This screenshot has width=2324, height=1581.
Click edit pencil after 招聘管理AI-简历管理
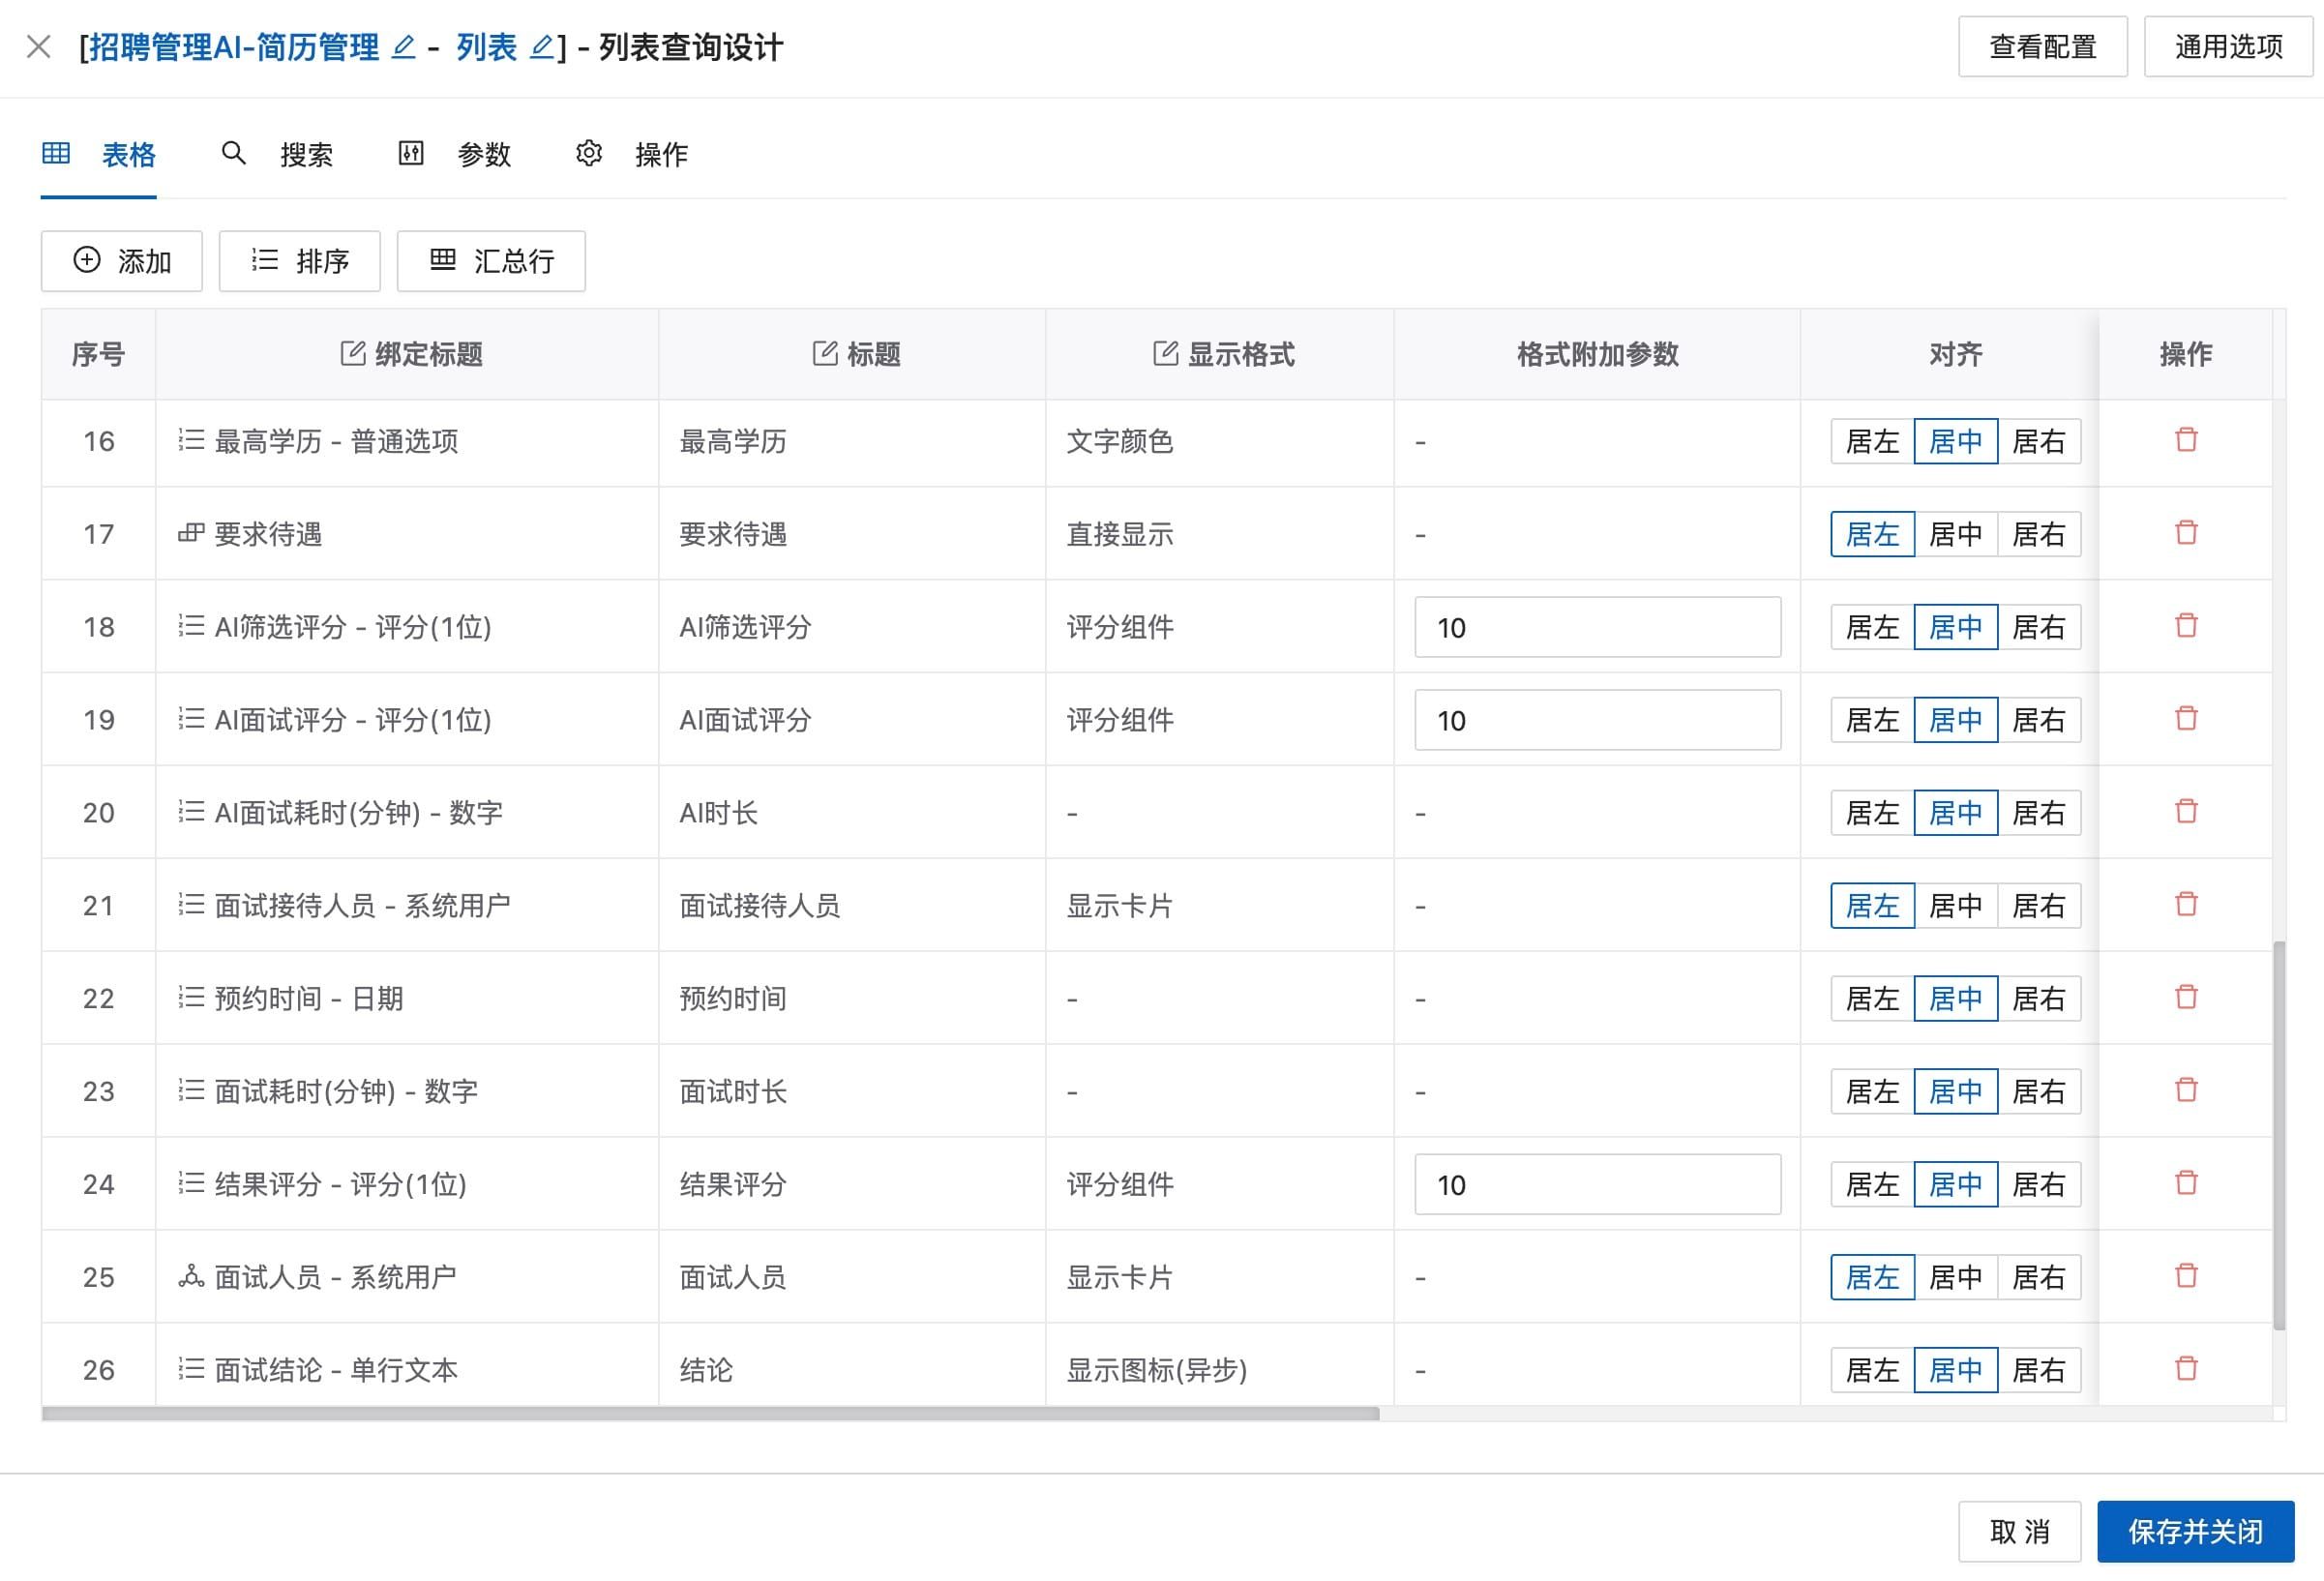coord(403,47)
